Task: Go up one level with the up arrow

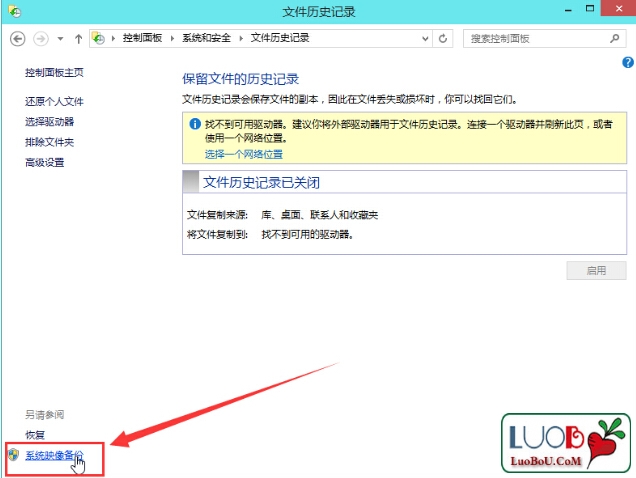Action: tap(78, 39)
